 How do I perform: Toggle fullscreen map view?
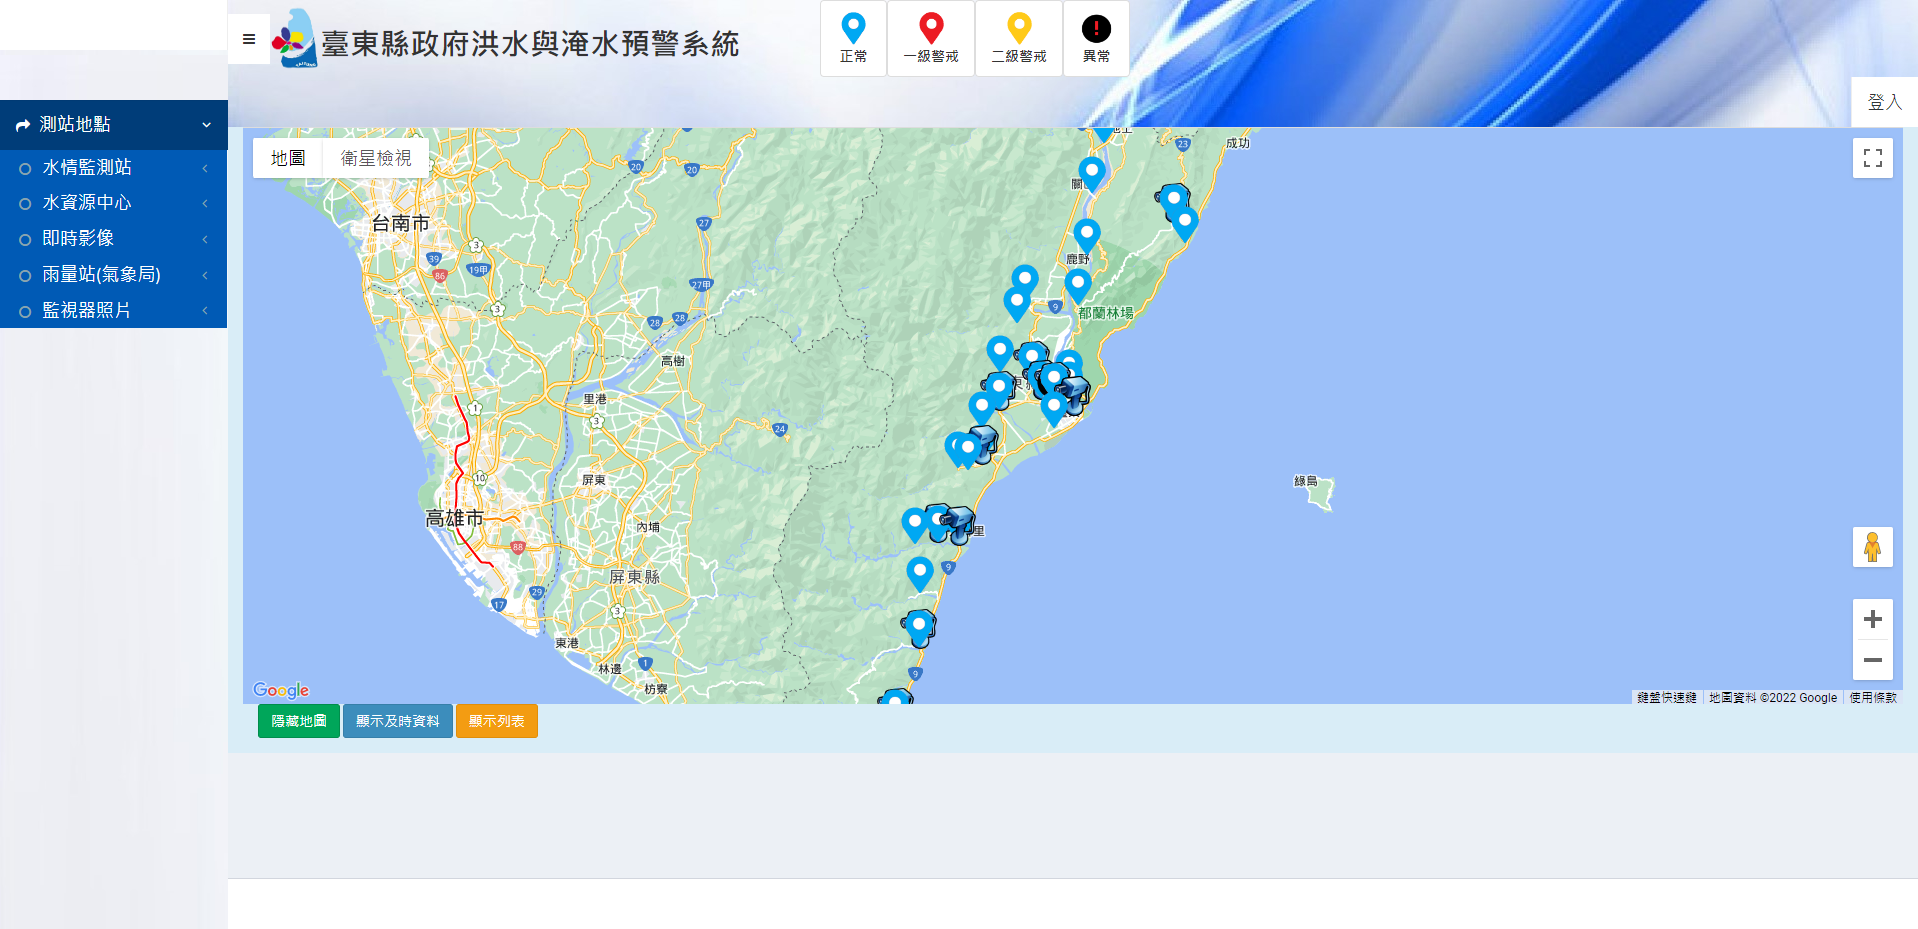[1872, 158]
